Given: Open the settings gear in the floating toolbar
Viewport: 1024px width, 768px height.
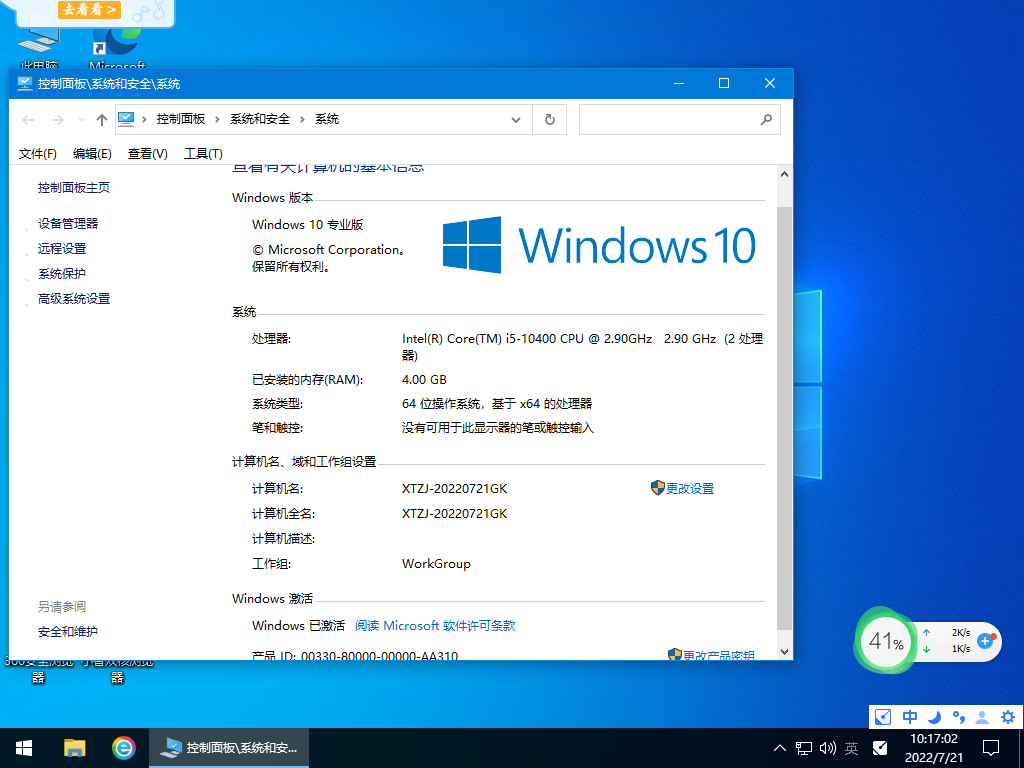Looking at the screenshot, I should tap(1007, 717).
